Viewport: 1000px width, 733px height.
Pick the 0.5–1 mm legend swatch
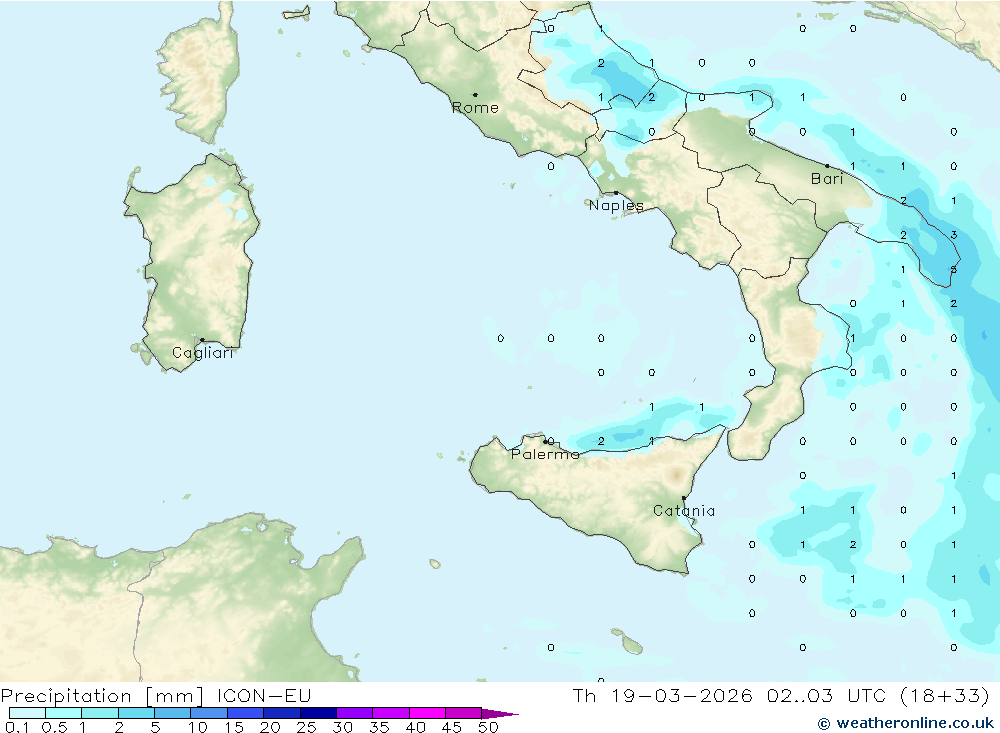click(x=64, y=713)
